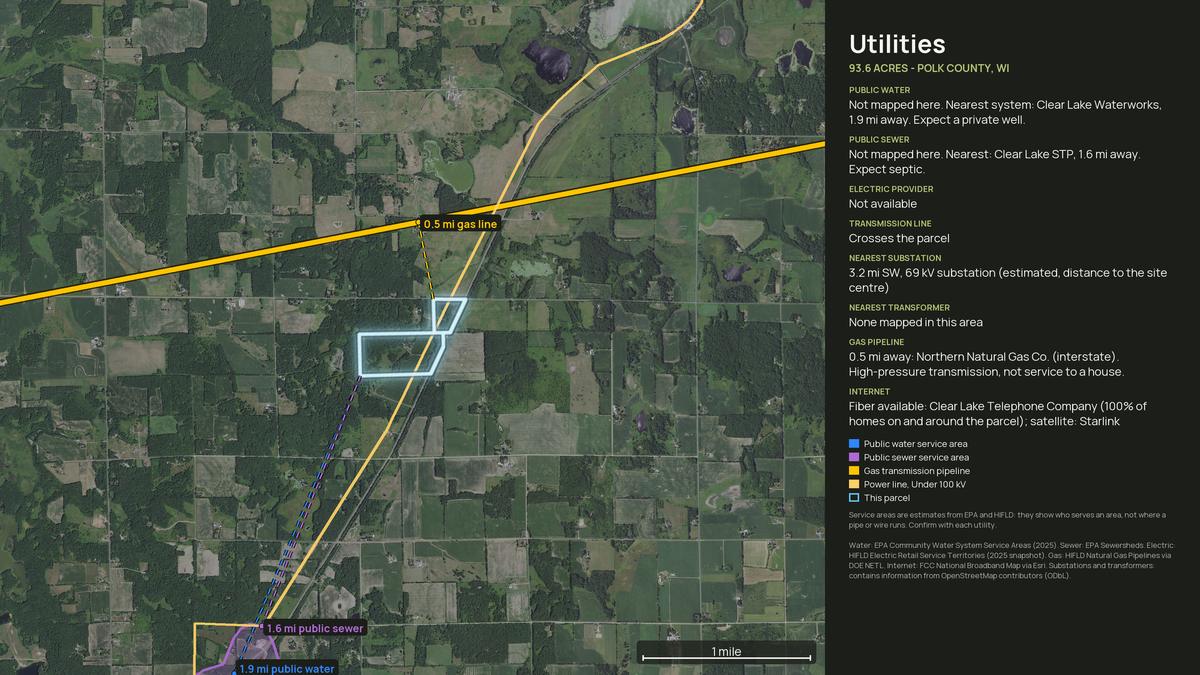
Task: Click the 69 kV substation distance text
Action: coord(1008,280)
